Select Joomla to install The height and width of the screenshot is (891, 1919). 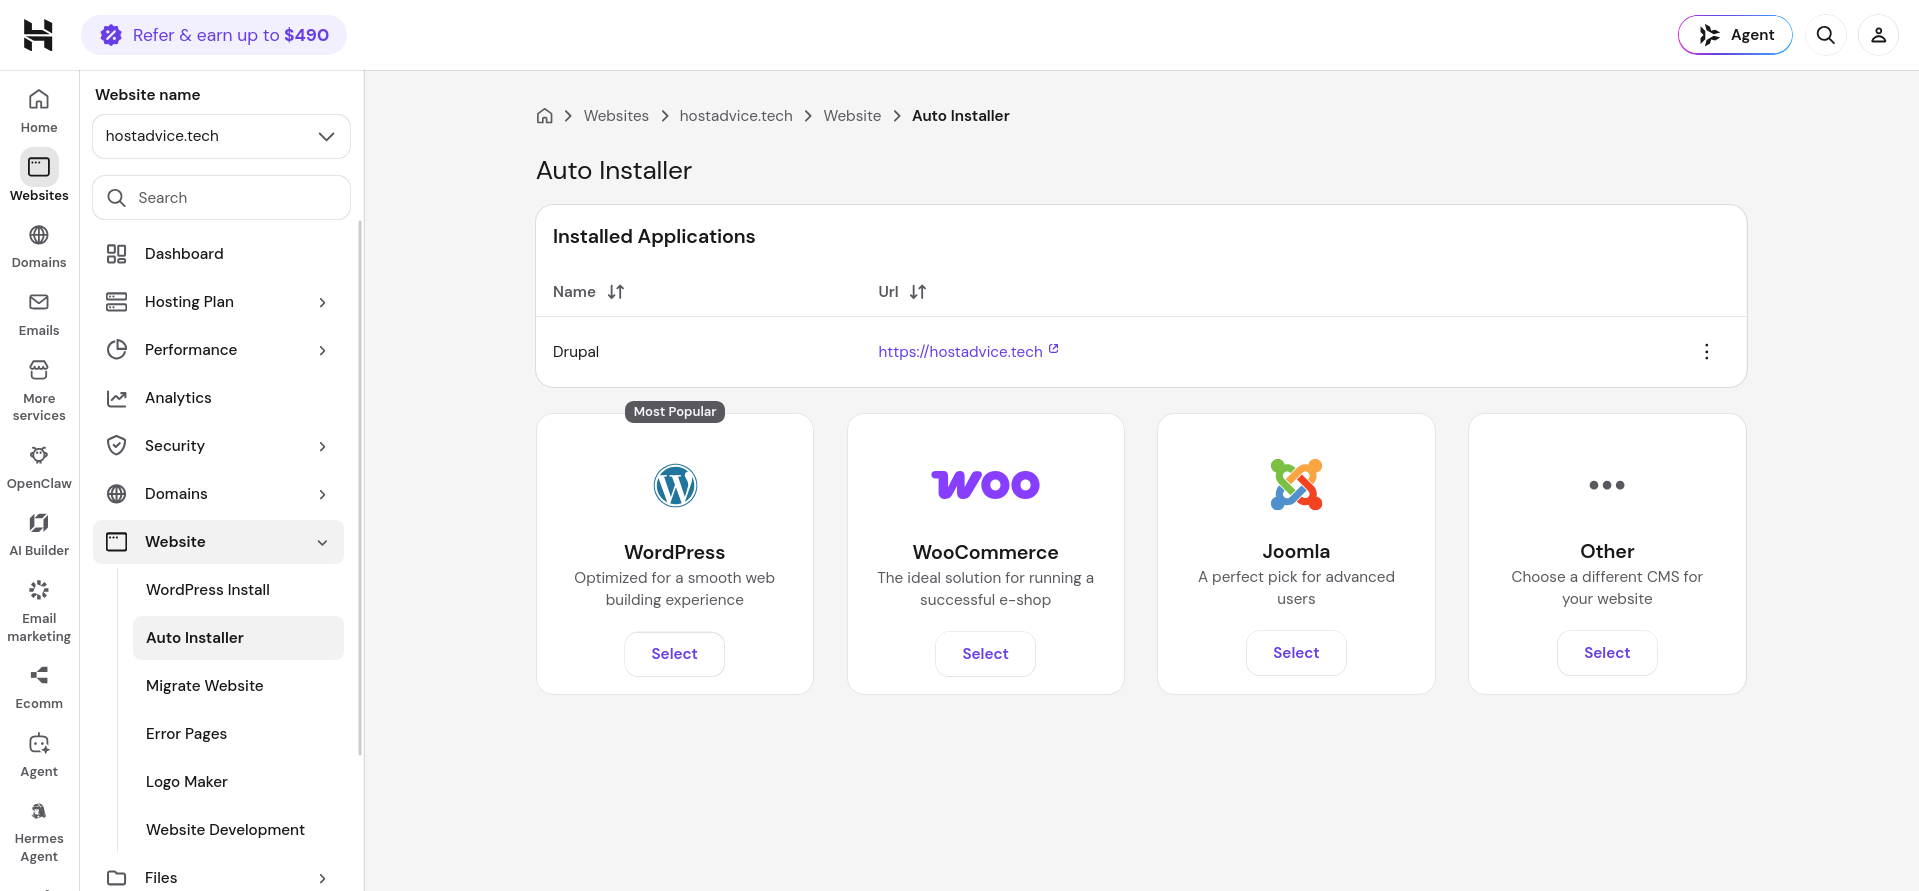(1297, 653)
